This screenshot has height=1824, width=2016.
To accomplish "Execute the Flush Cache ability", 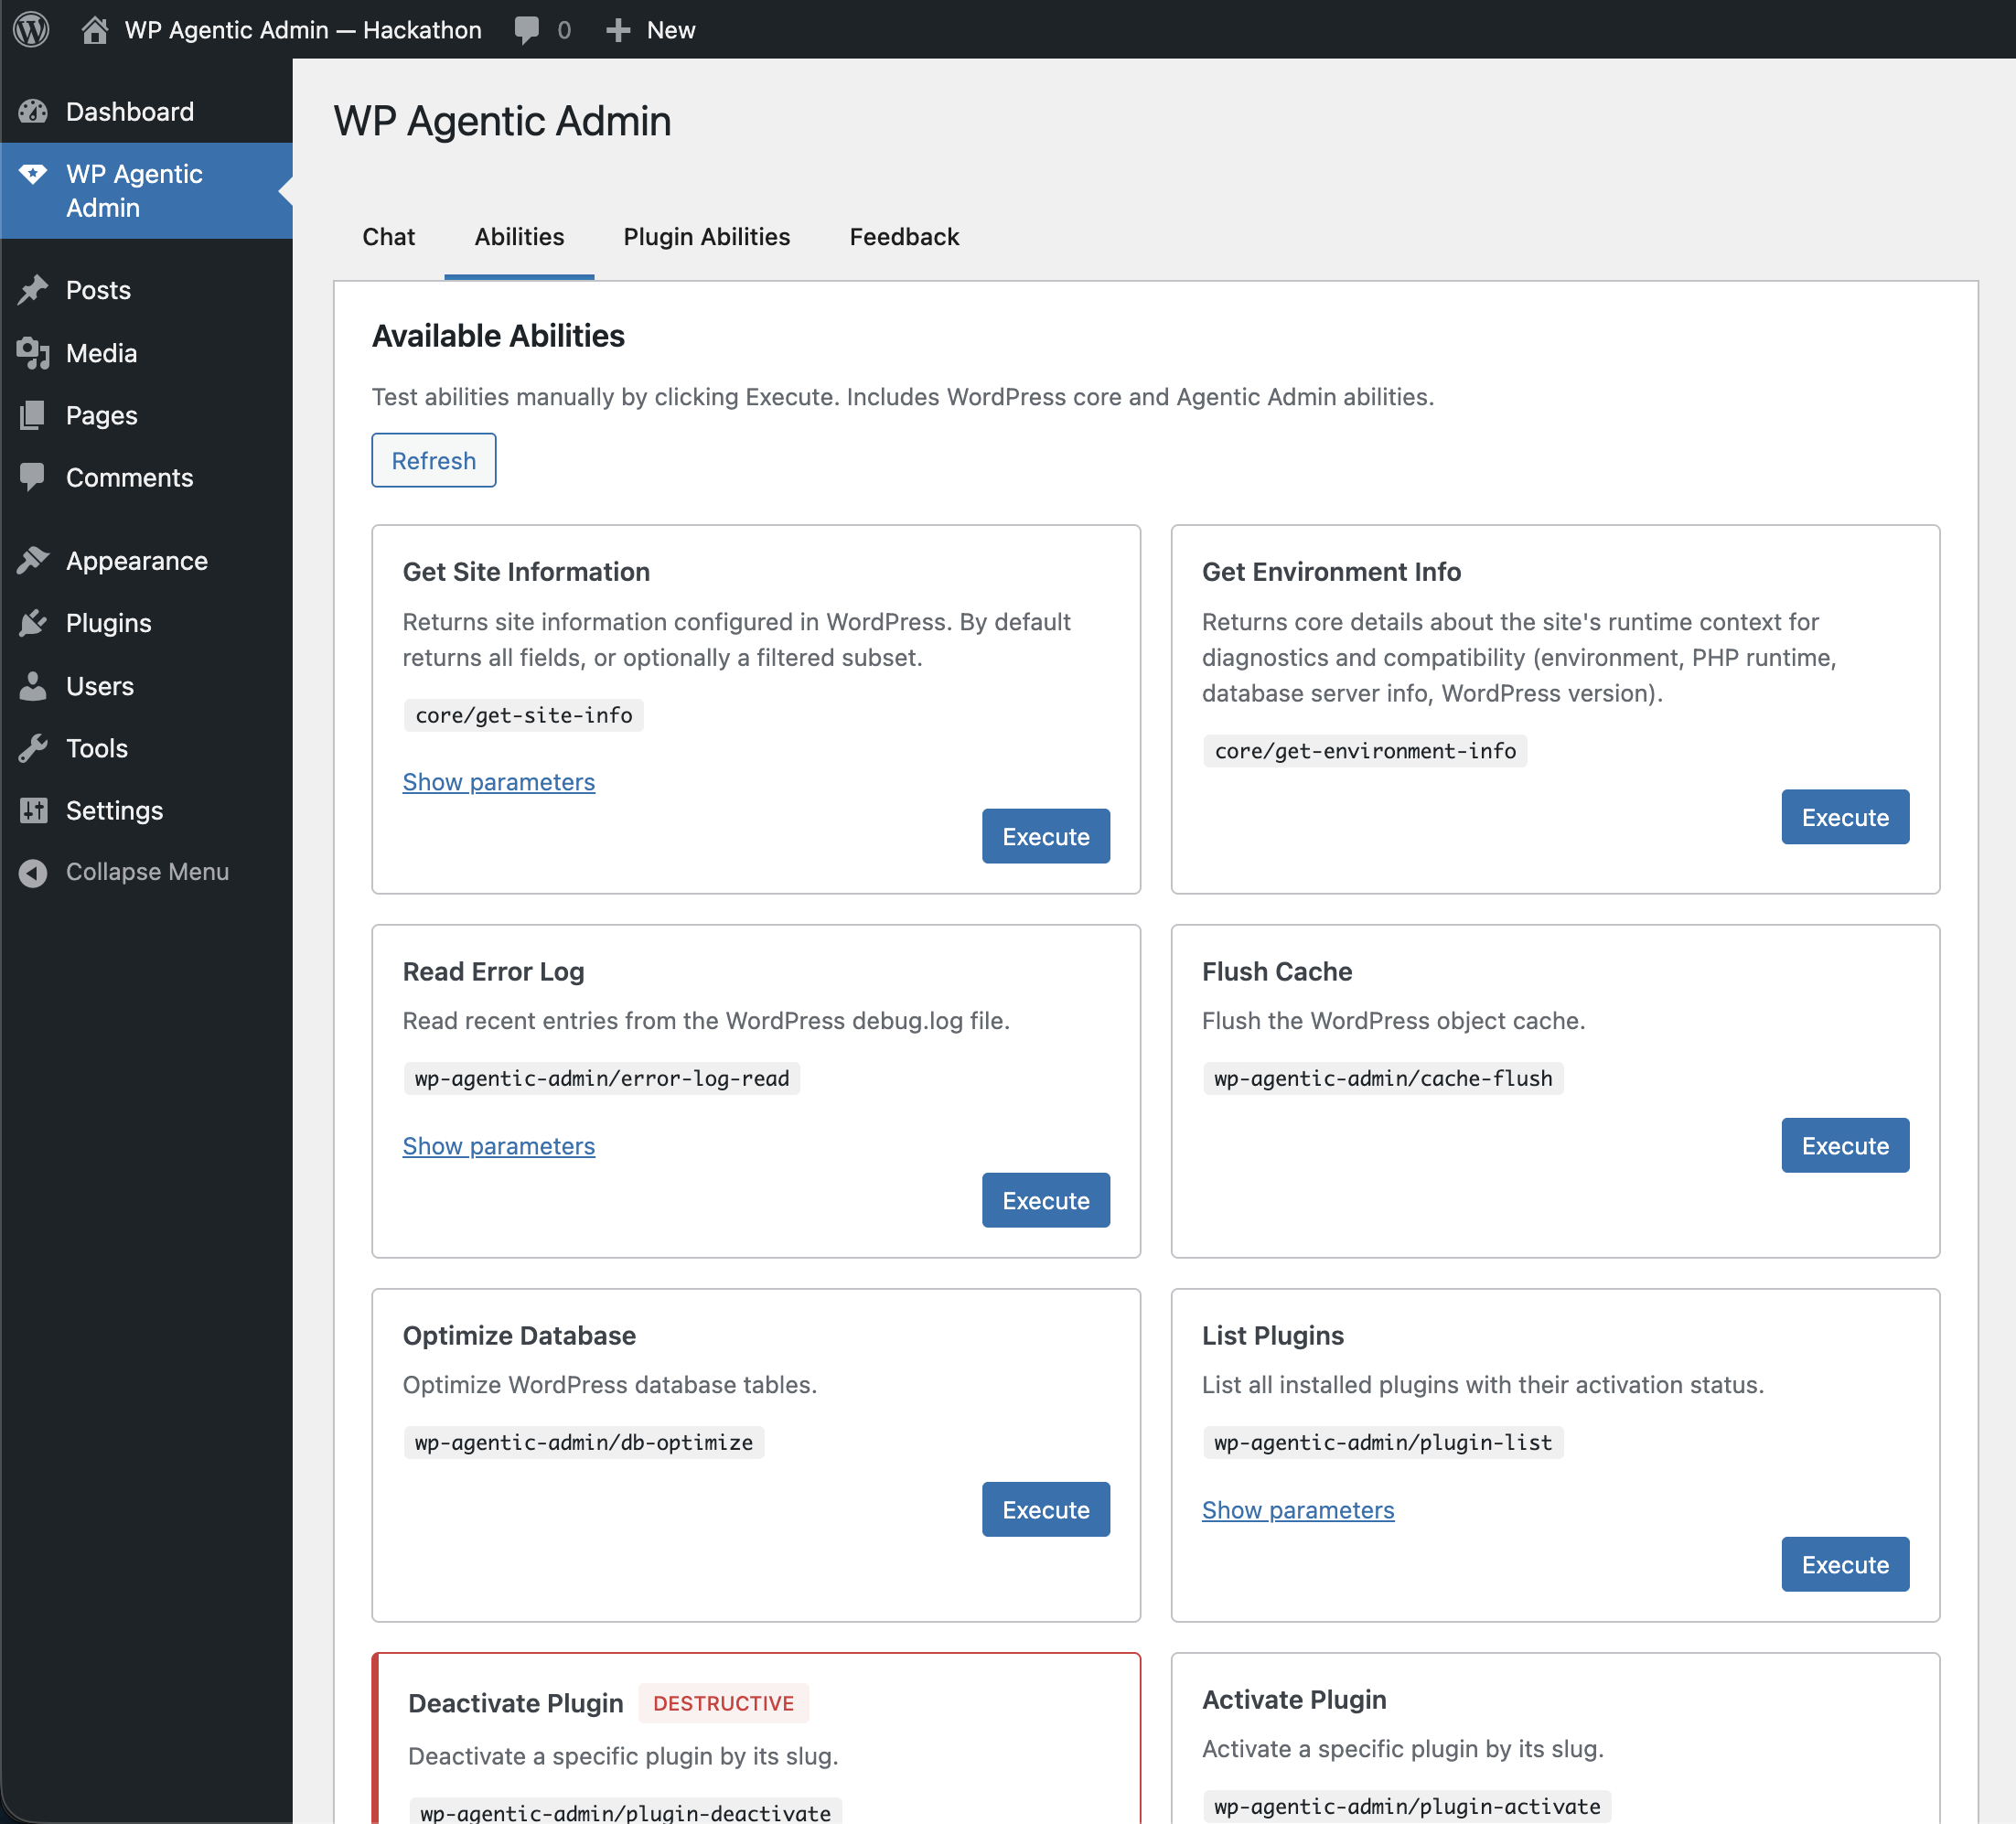I will click(x=1843, y=1145).
